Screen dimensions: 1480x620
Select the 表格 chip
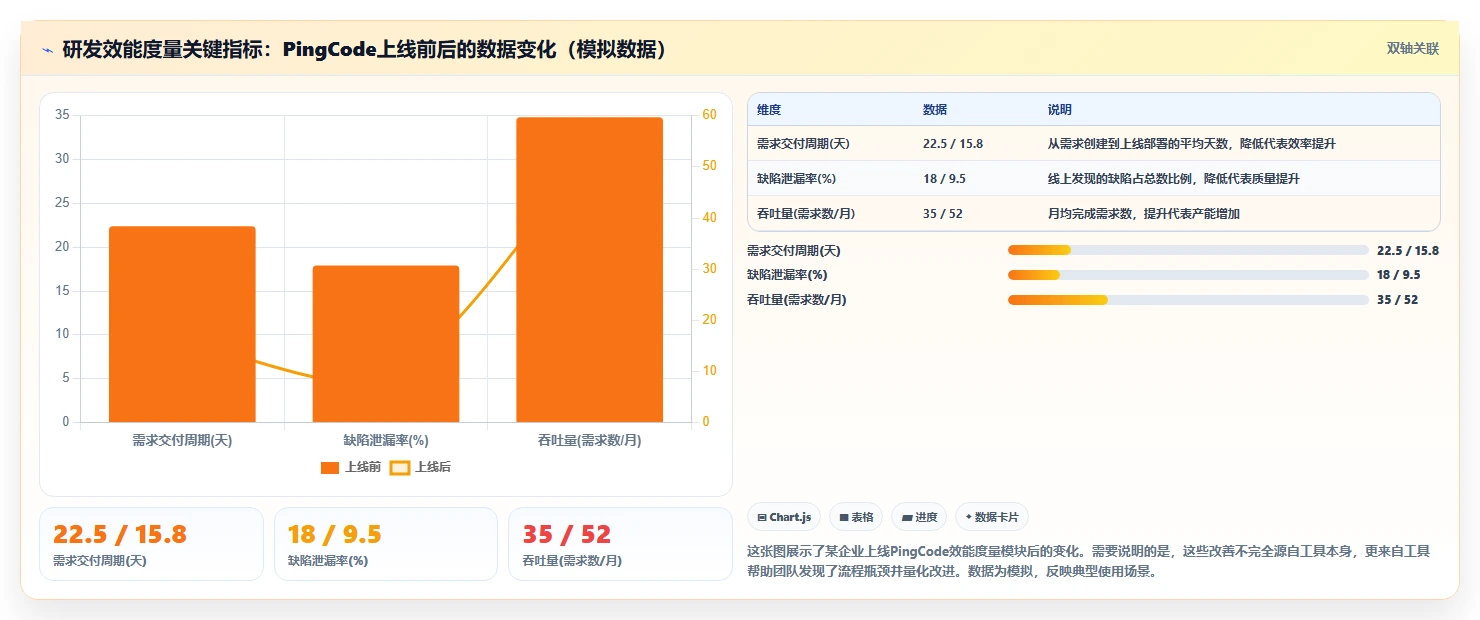coord(856,517)
